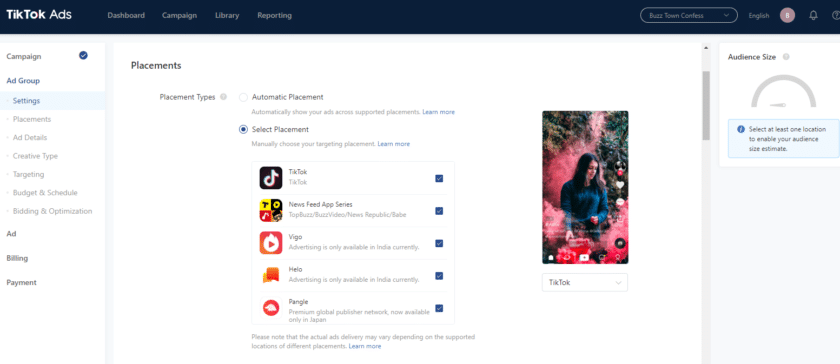Image resolution: width=840 pixels, height=364 pixels.
Task: Jump to Budget & Schedule in sidebar
Action: tap(45, 192)
